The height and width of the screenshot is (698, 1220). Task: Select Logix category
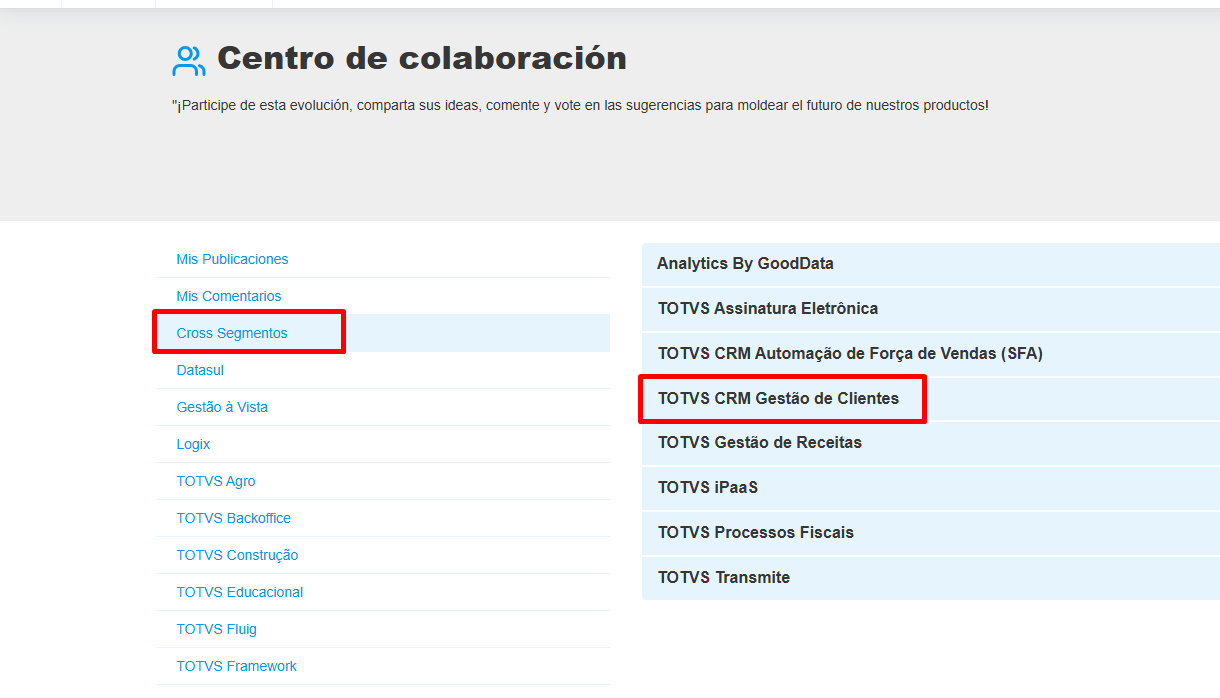coord(193,444)
